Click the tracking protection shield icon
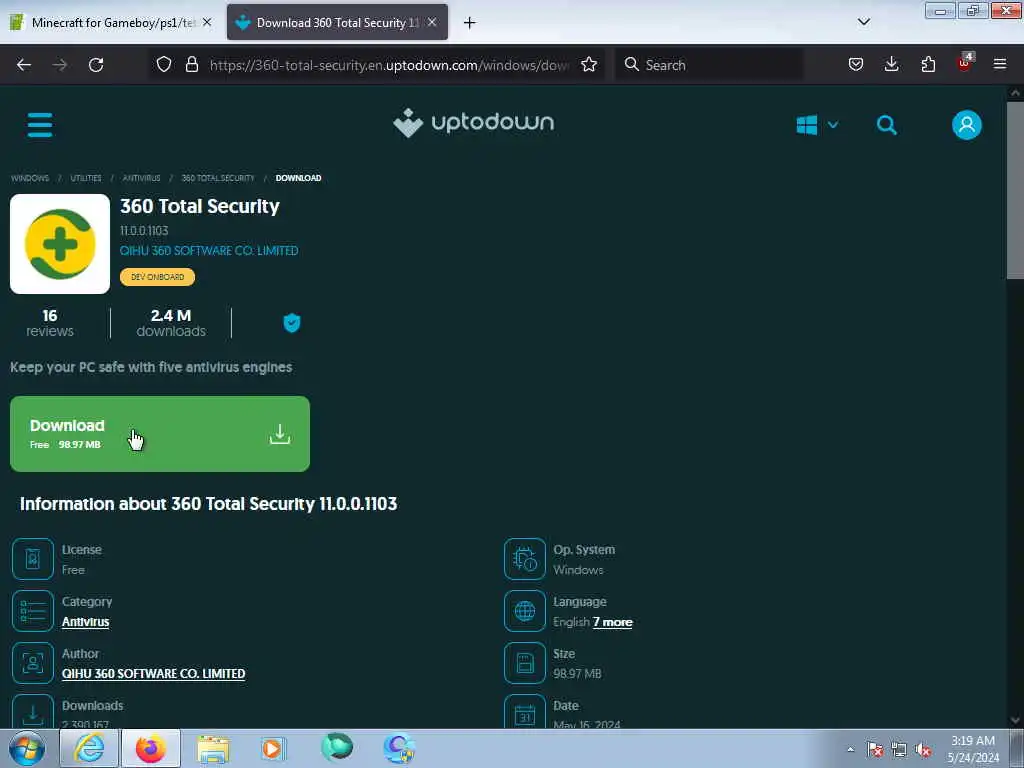The height and width of the screenshot is (768, 1024). point(164,64)
